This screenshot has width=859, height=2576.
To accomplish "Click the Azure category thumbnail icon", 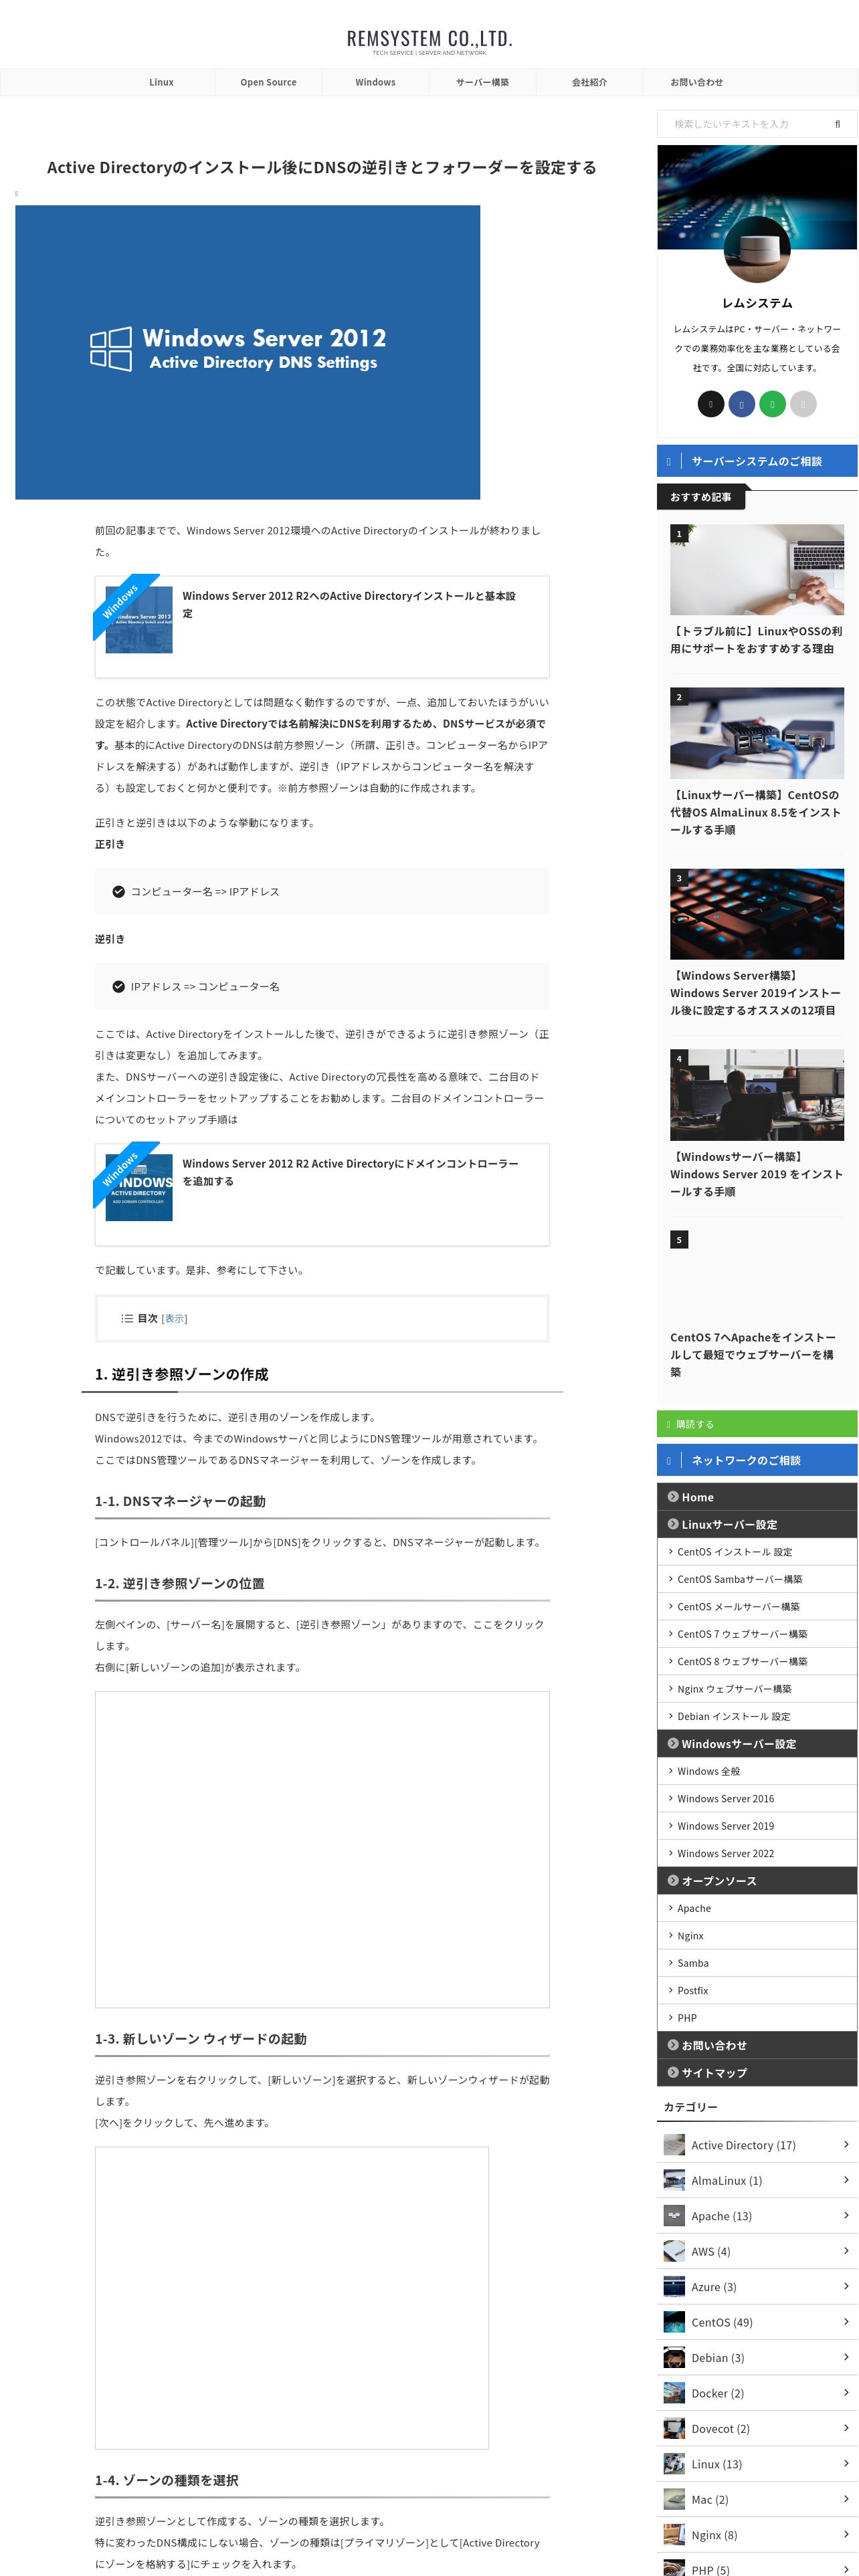I will point(674,2287).
